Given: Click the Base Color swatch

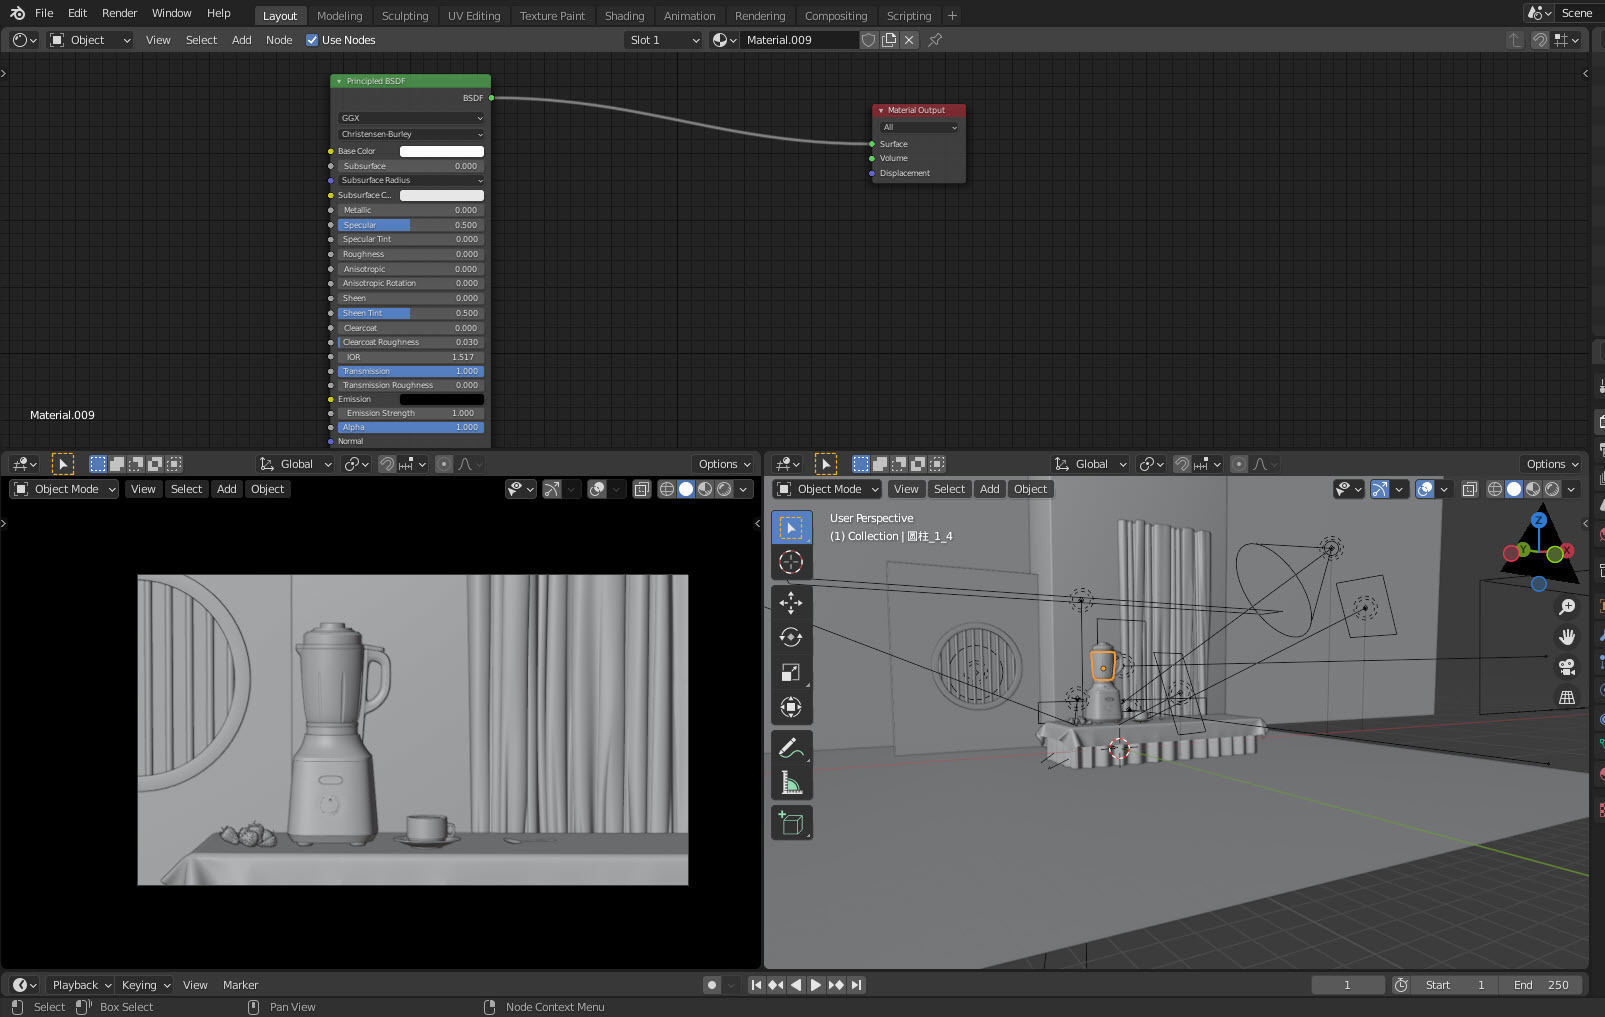Looking at the screenshot, I should pyautogui.click(x=441, y=151).
